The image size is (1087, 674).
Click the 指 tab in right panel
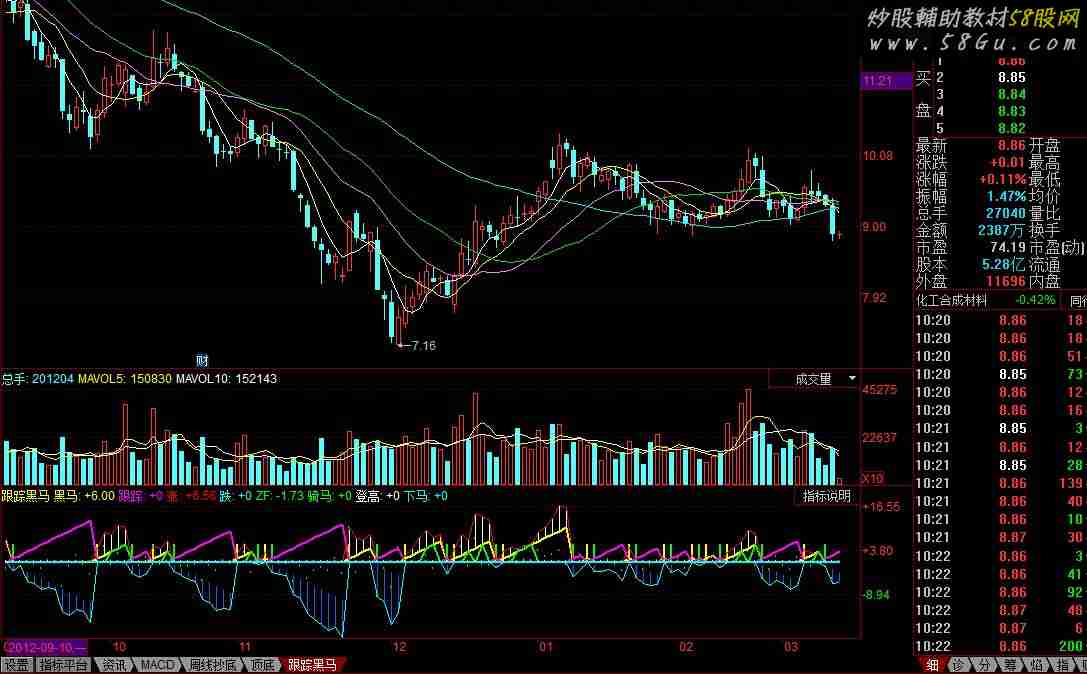click(1062, 665)
